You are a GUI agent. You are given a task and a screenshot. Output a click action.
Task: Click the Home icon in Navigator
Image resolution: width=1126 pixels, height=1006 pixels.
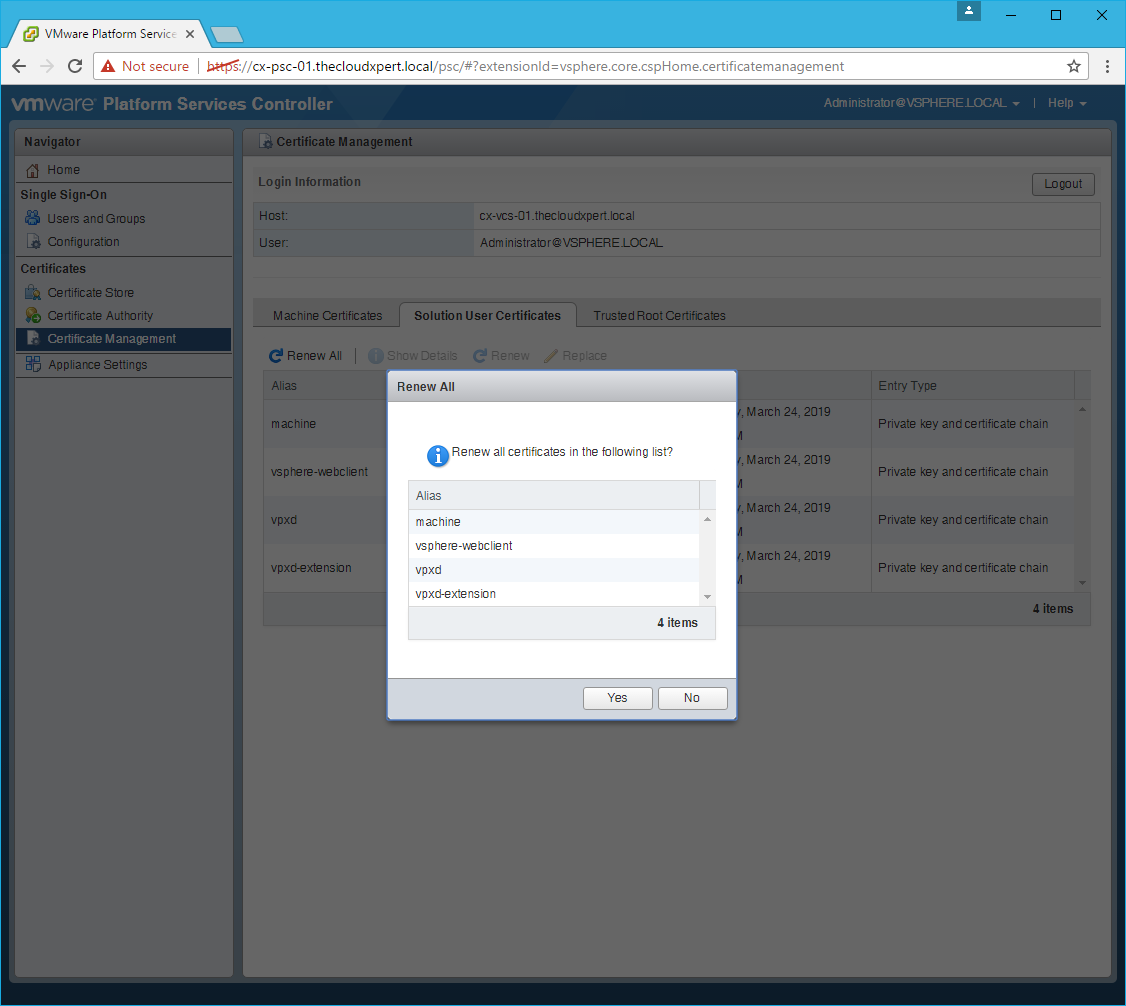[33, 170]
